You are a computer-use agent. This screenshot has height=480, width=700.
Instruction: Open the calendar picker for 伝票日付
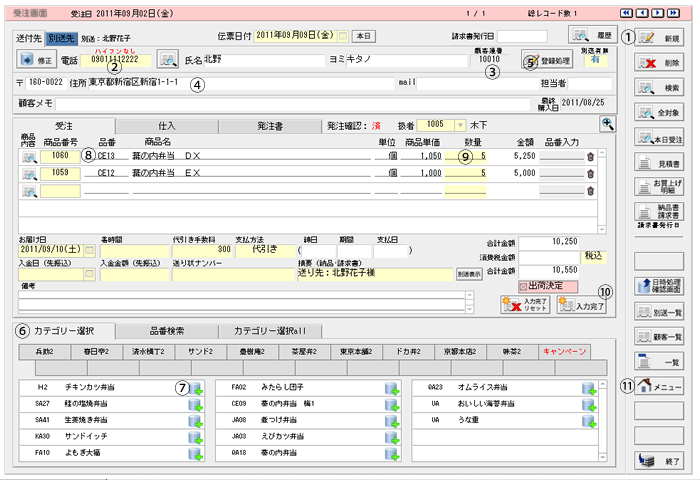click(x=342, y=36)
